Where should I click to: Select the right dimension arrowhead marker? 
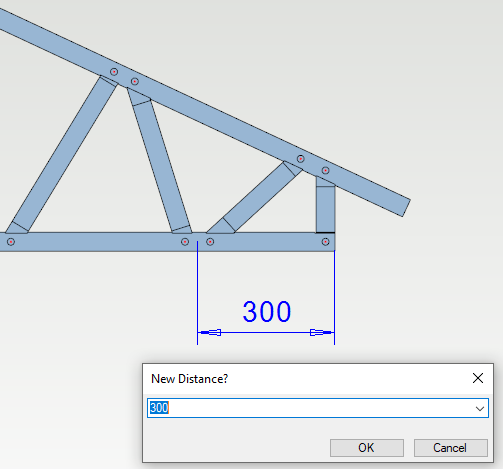[321, 332]
